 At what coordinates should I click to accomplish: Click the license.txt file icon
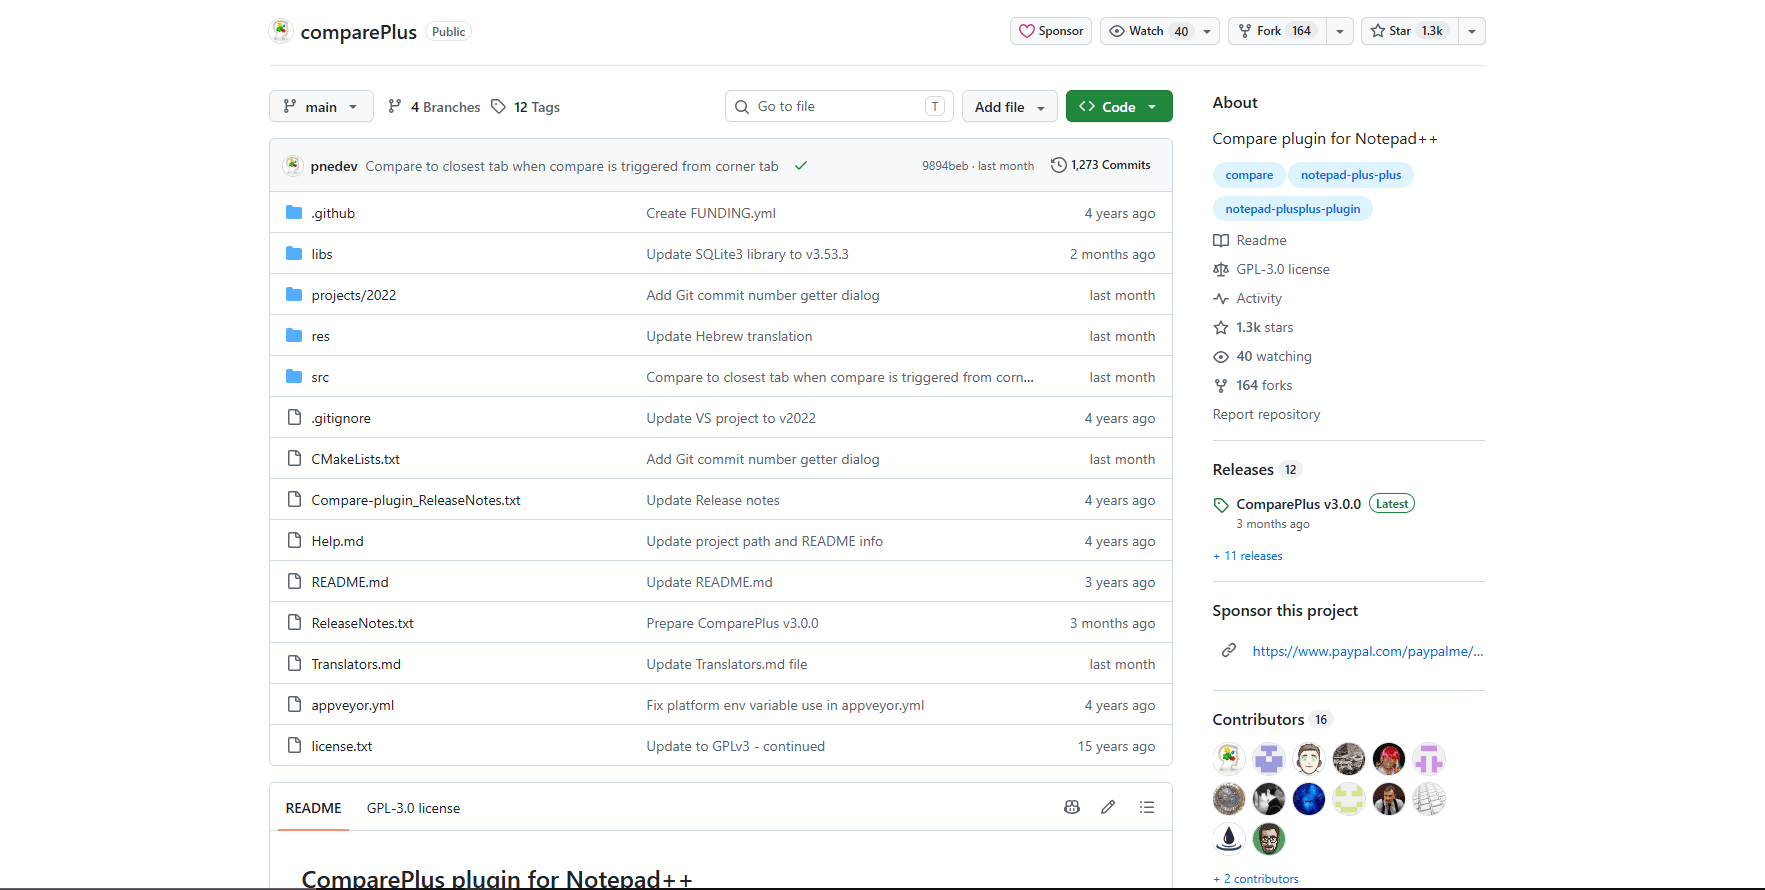(x=294, y=745)
